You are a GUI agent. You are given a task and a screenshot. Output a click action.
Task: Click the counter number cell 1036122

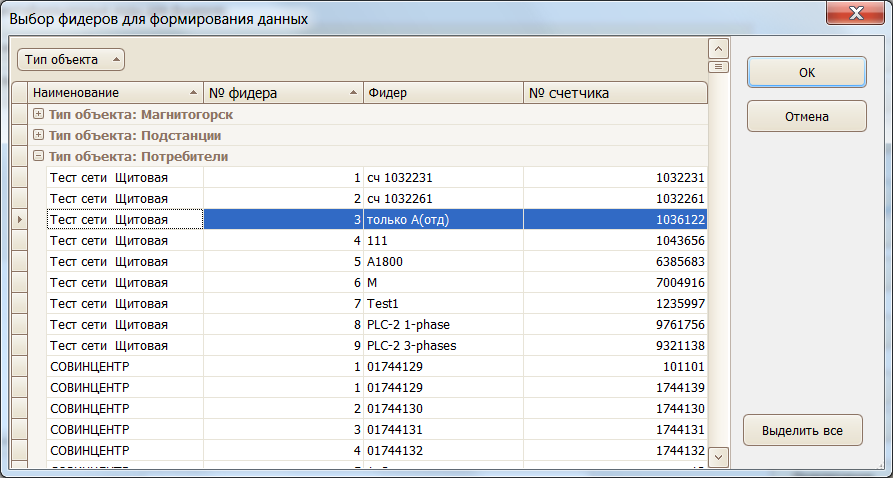pyautogui.click(x=615, y=219)
